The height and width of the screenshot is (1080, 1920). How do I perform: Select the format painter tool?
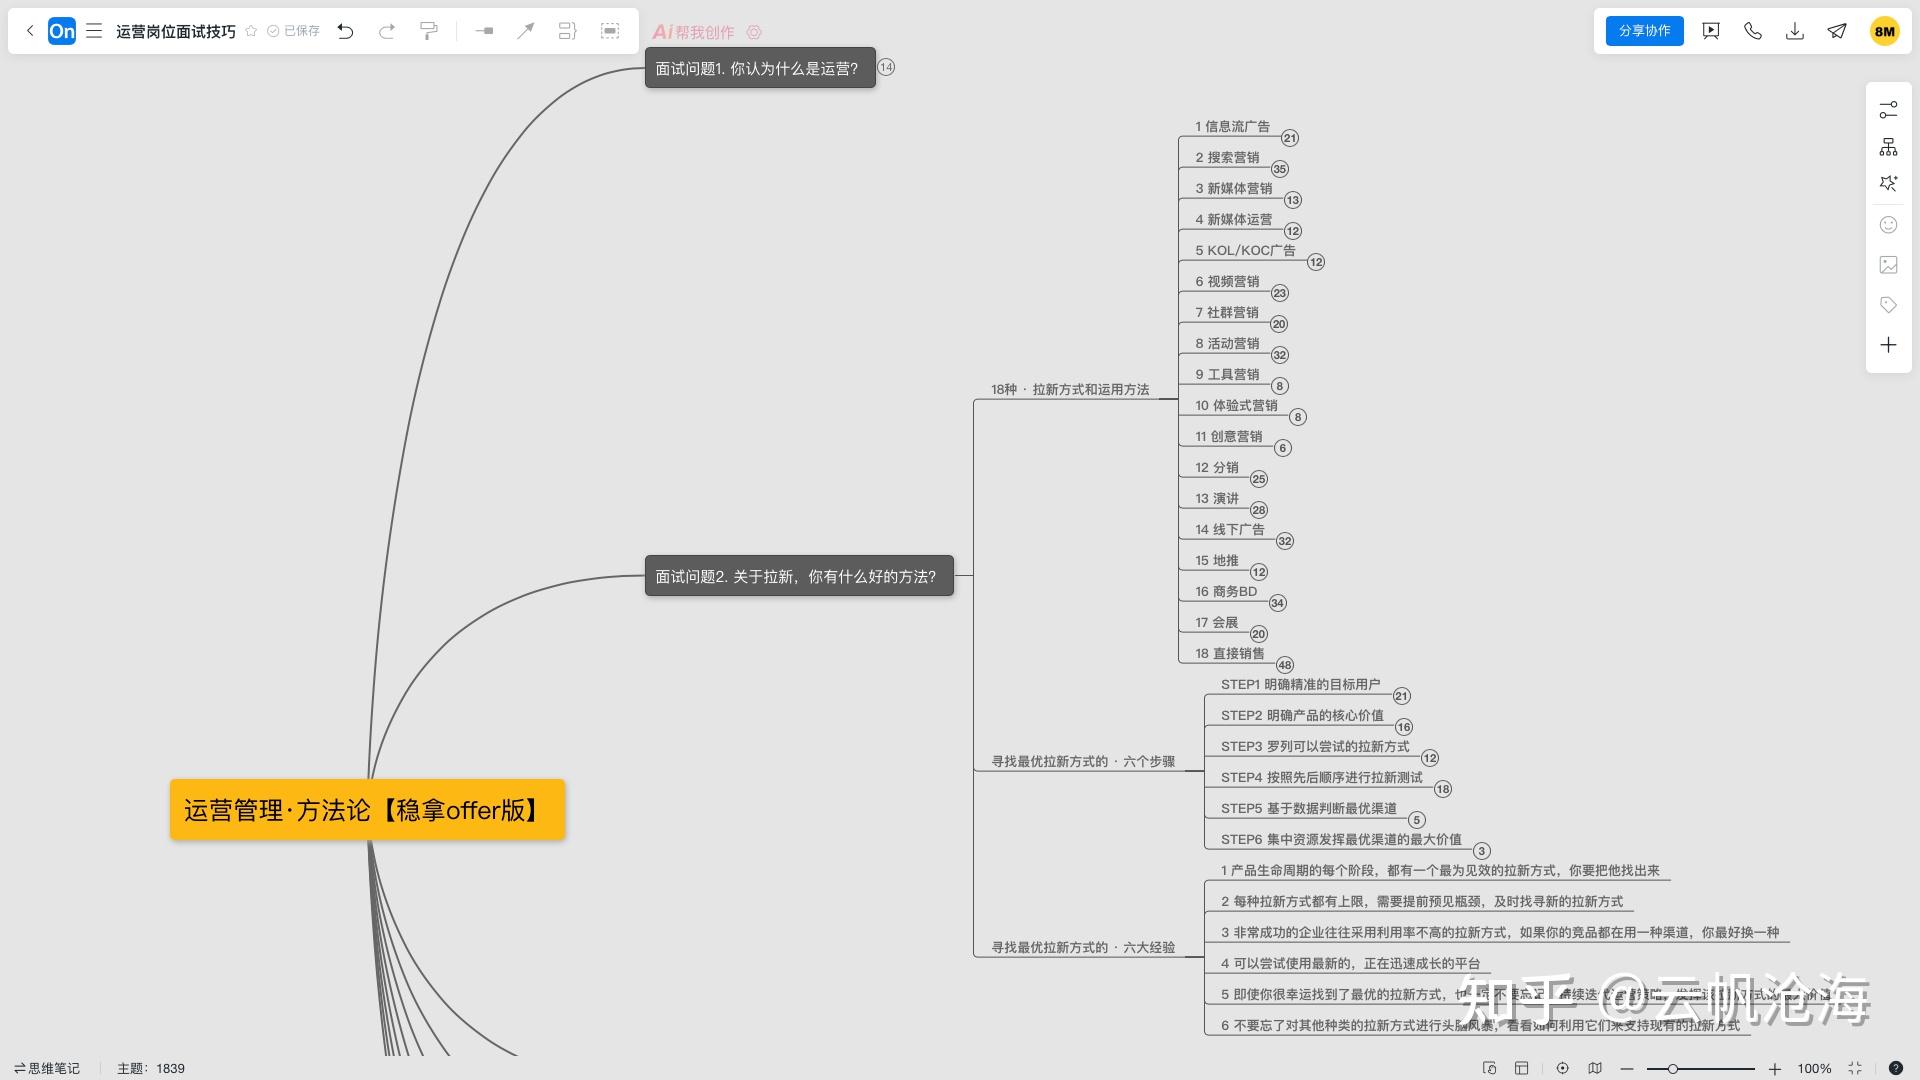429,31
